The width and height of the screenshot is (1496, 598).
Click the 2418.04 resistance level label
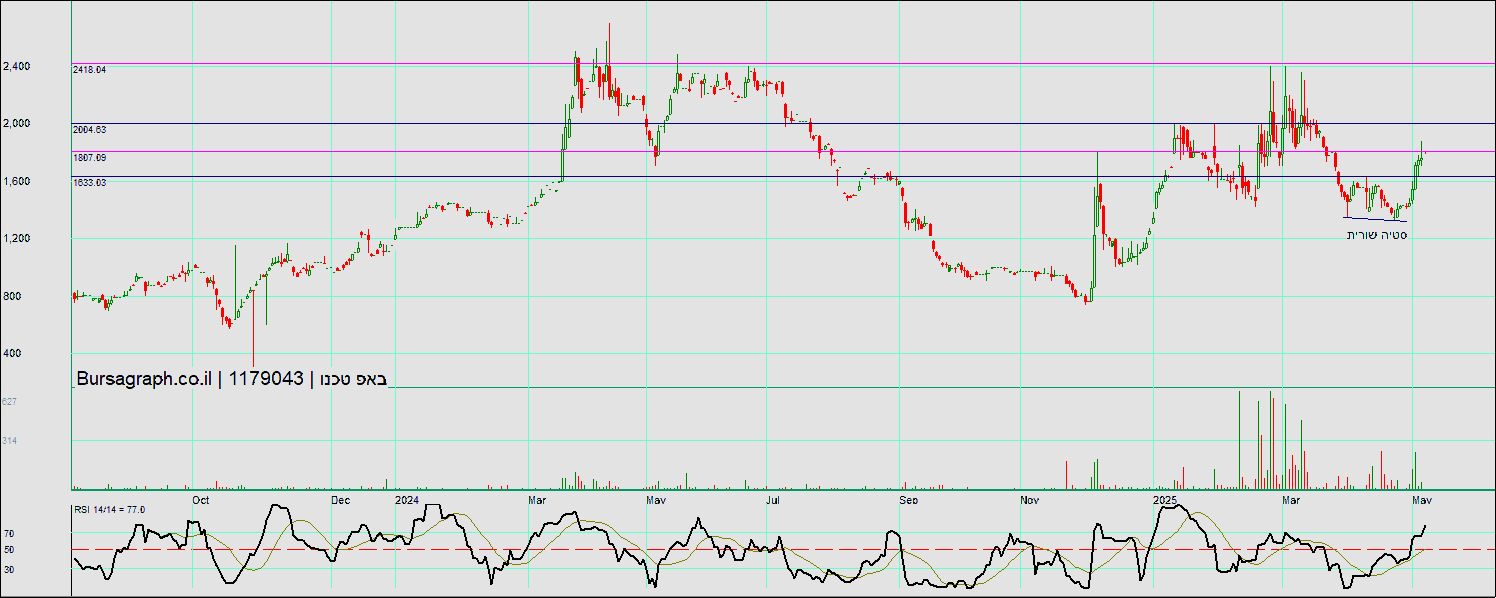pos(89,70)
